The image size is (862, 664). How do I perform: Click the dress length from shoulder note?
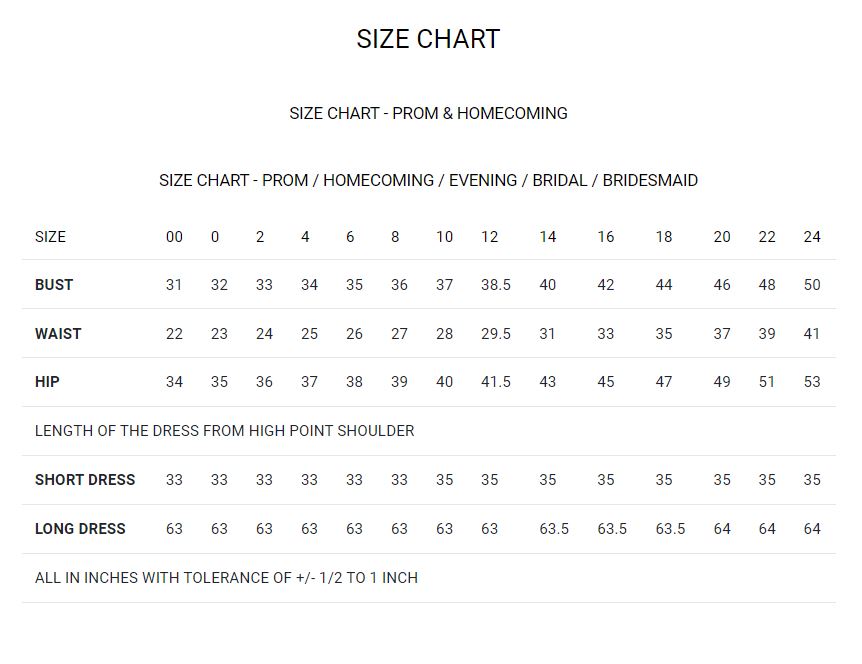coord(224,431)
